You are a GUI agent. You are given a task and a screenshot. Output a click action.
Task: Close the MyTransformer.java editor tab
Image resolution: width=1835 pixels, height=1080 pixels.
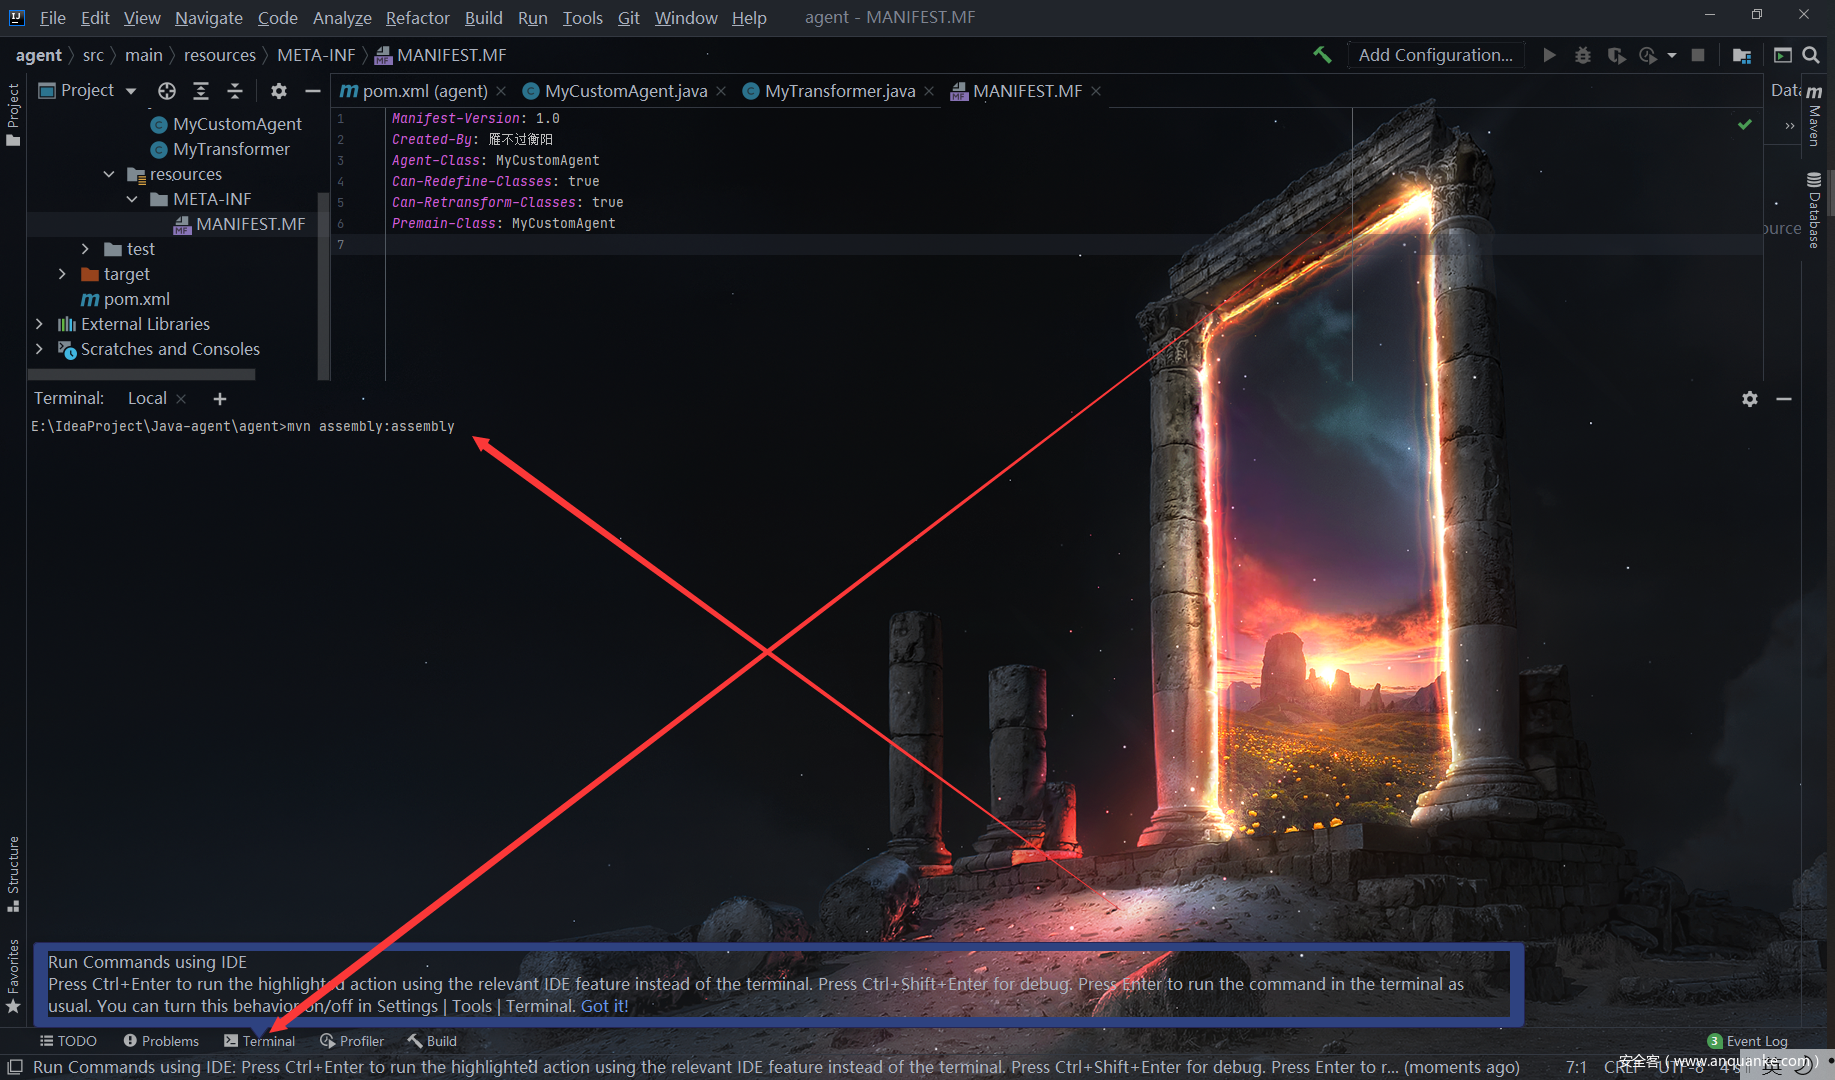pos(929,91)
